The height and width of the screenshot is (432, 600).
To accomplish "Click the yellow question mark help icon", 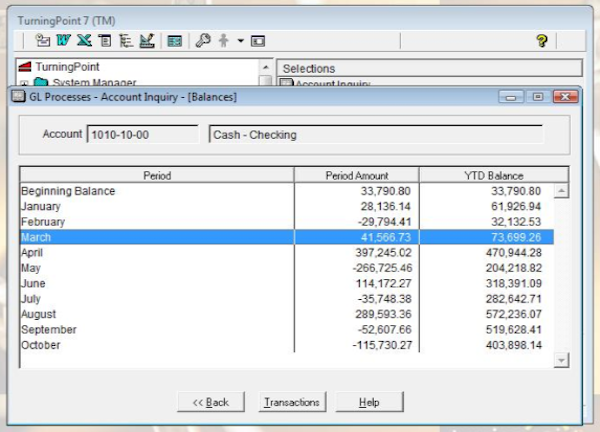I will click(x=542, y=41).
